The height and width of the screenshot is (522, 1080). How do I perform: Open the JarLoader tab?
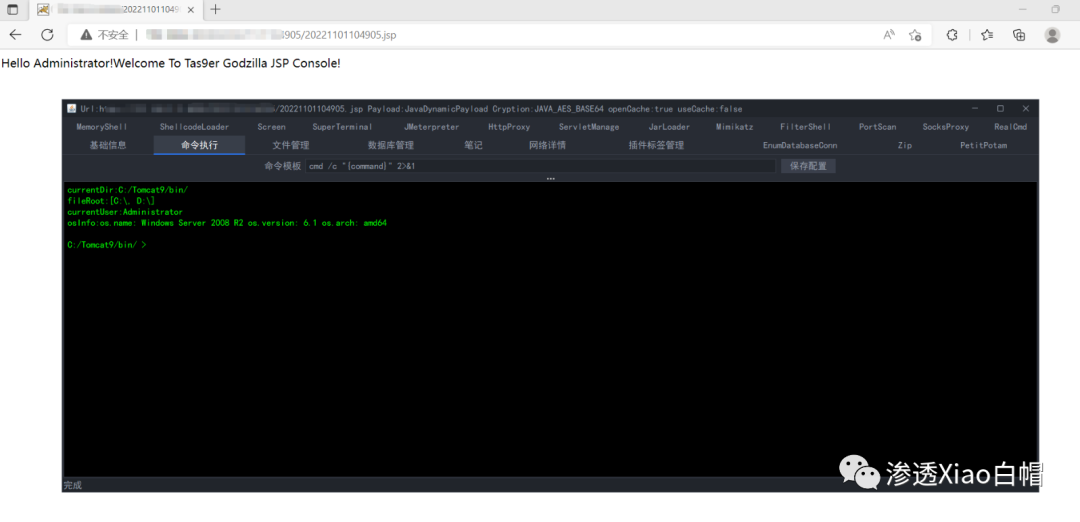coord(669,127)
